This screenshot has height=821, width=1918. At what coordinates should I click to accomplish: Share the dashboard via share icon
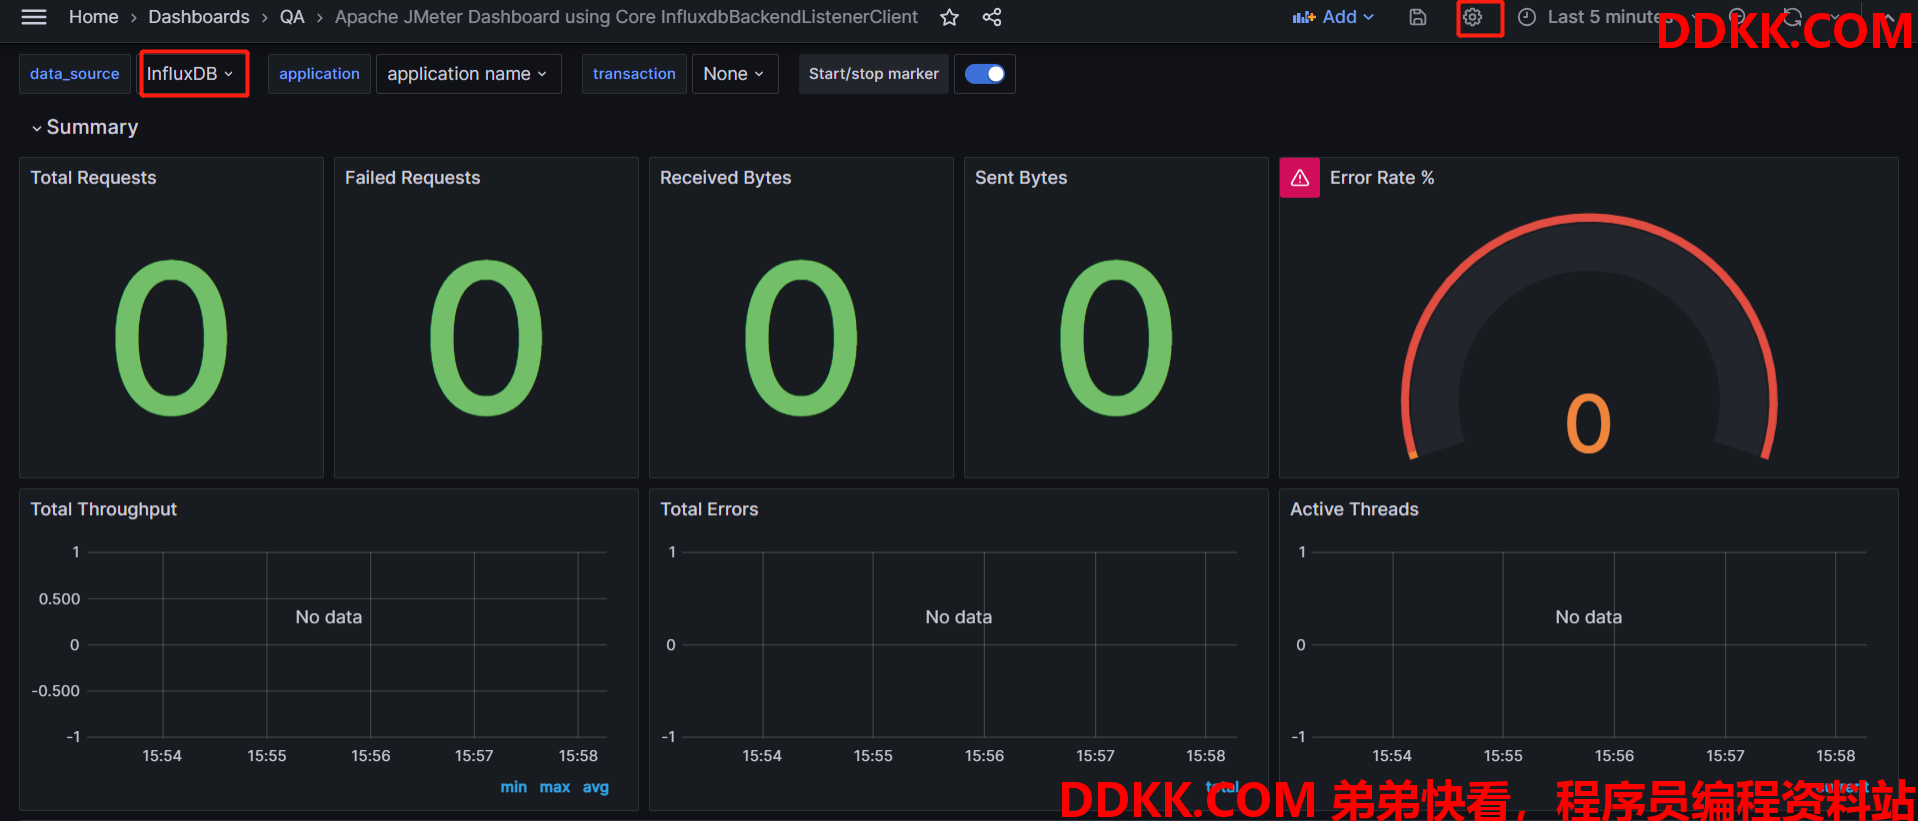point(992,17)
